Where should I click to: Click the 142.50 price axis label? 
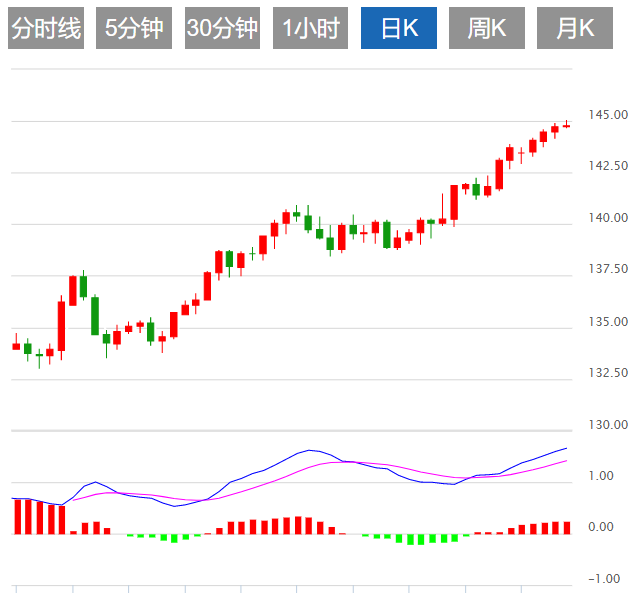tap(608, 166)
